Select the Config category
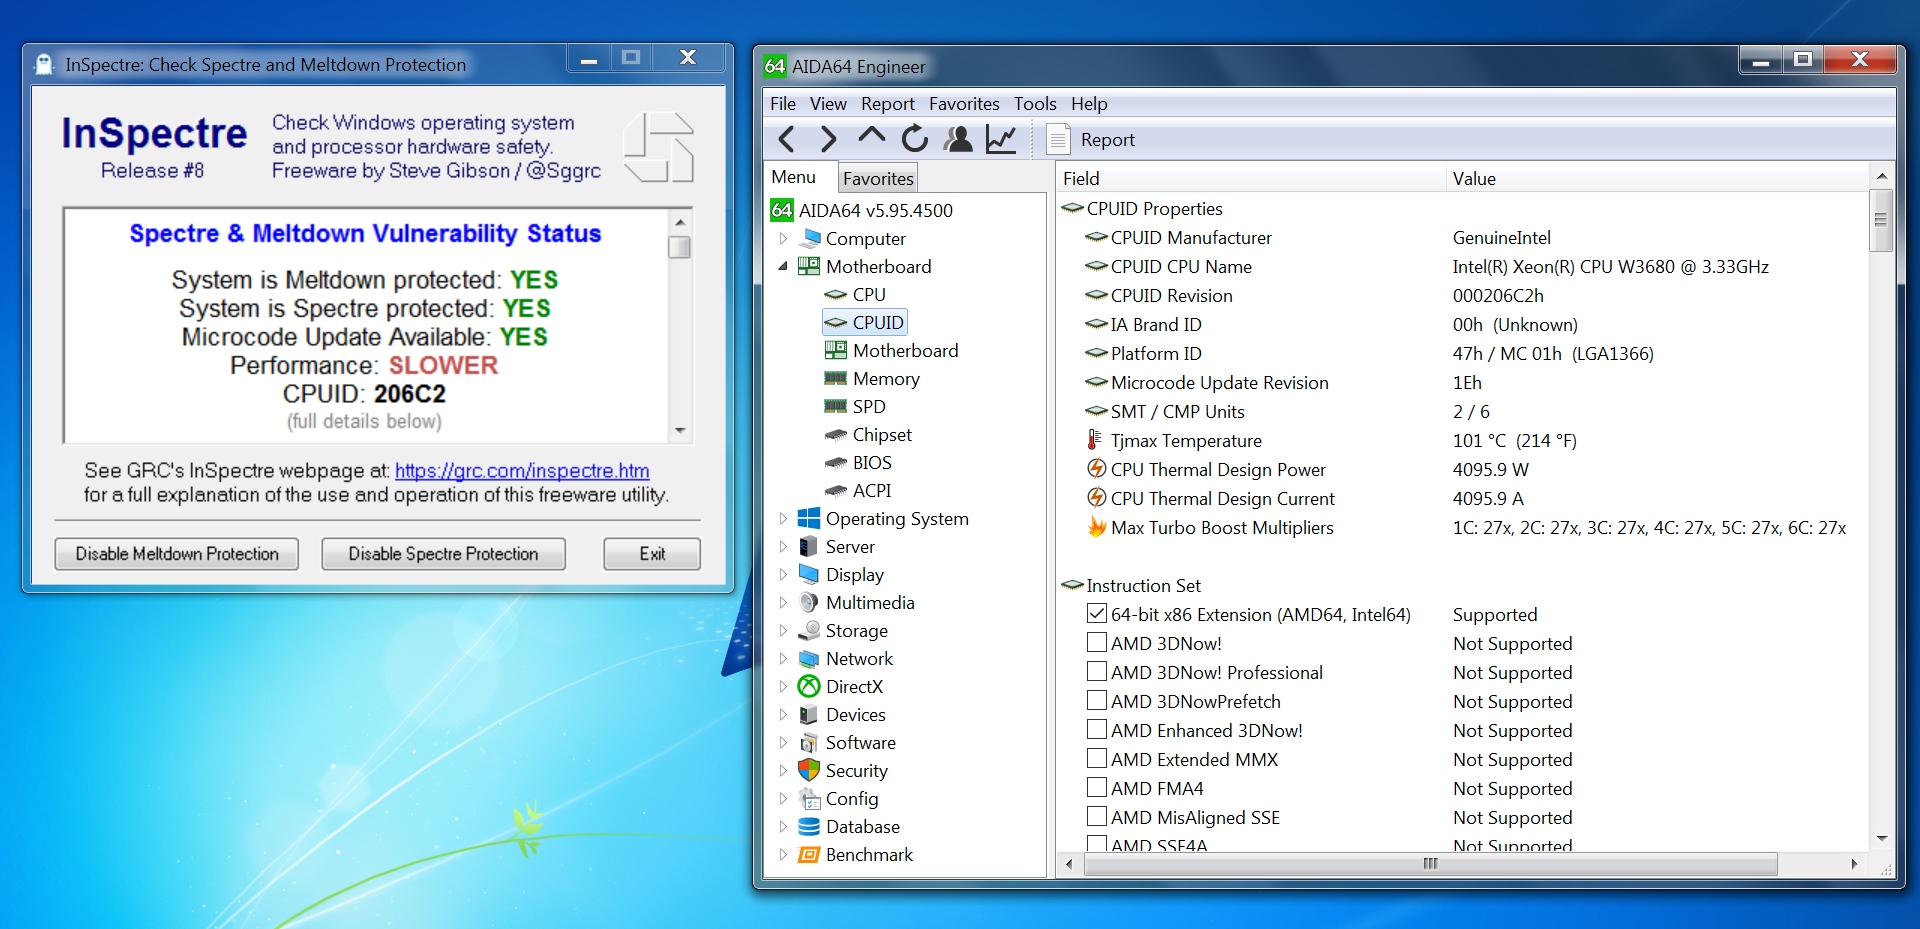Image resolution: width=1920 pixels, height=929 pixels. click(x=838, y=798)
